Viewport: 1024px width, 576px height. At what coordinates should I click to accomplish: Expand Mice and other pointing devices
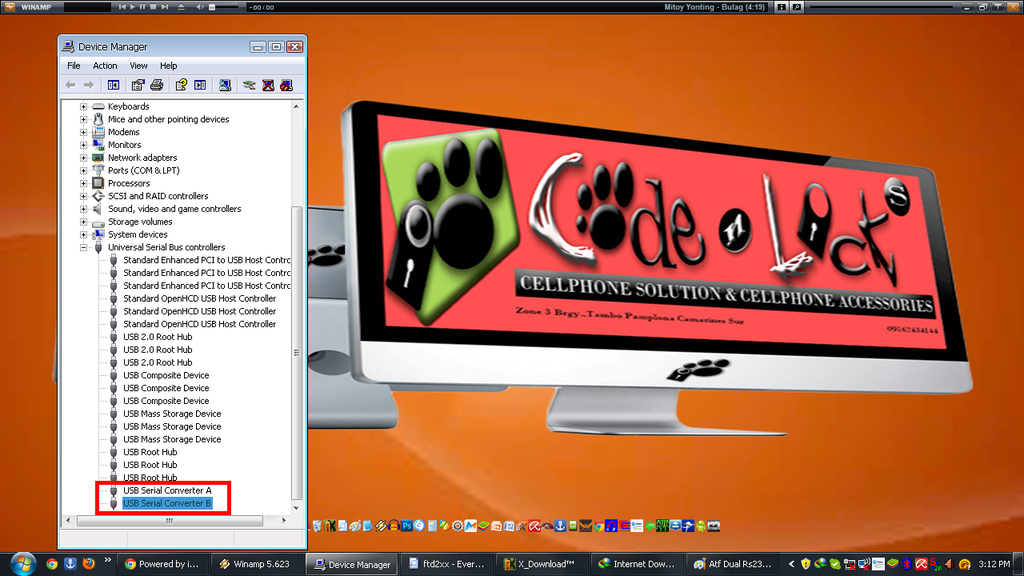point(84,120)
